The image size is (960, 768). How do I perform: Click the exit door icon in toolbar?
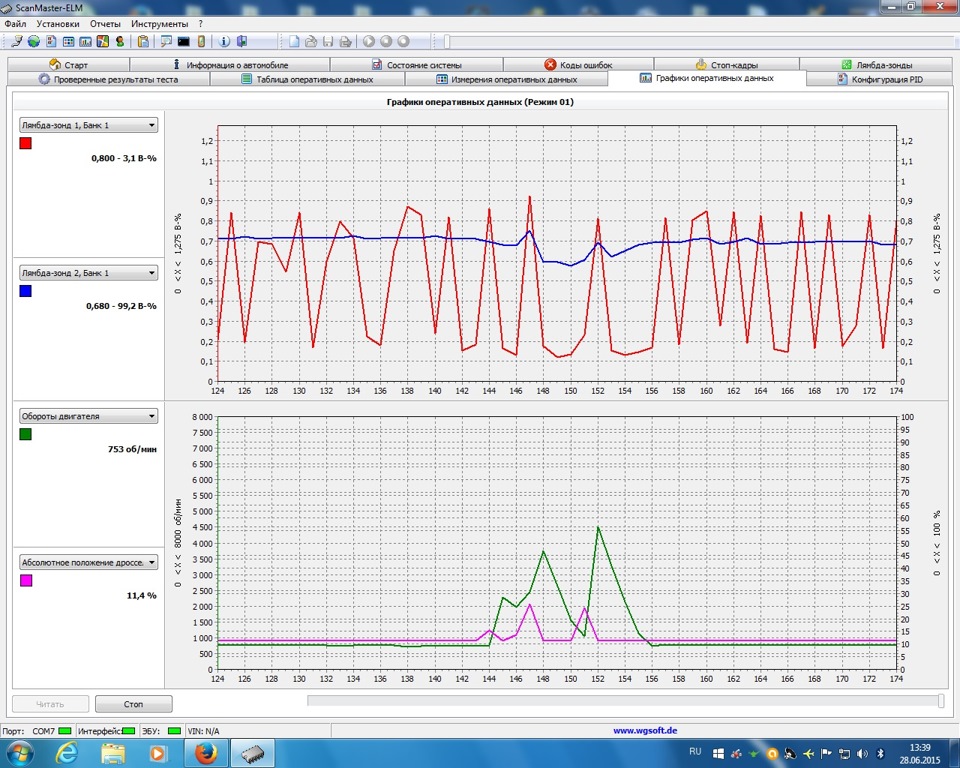point(241,41)
